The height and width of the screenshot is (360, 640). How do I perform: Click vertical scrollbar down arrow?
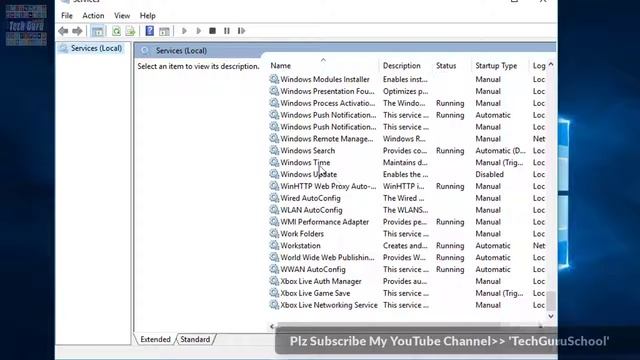coord(551,316)
